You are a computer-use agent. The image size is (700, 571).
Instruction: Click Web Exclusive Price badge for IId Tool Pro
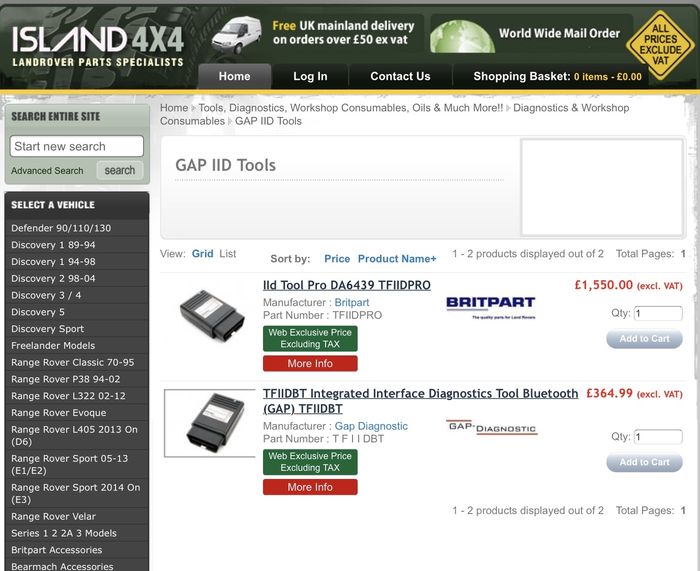tap(310, 338)
